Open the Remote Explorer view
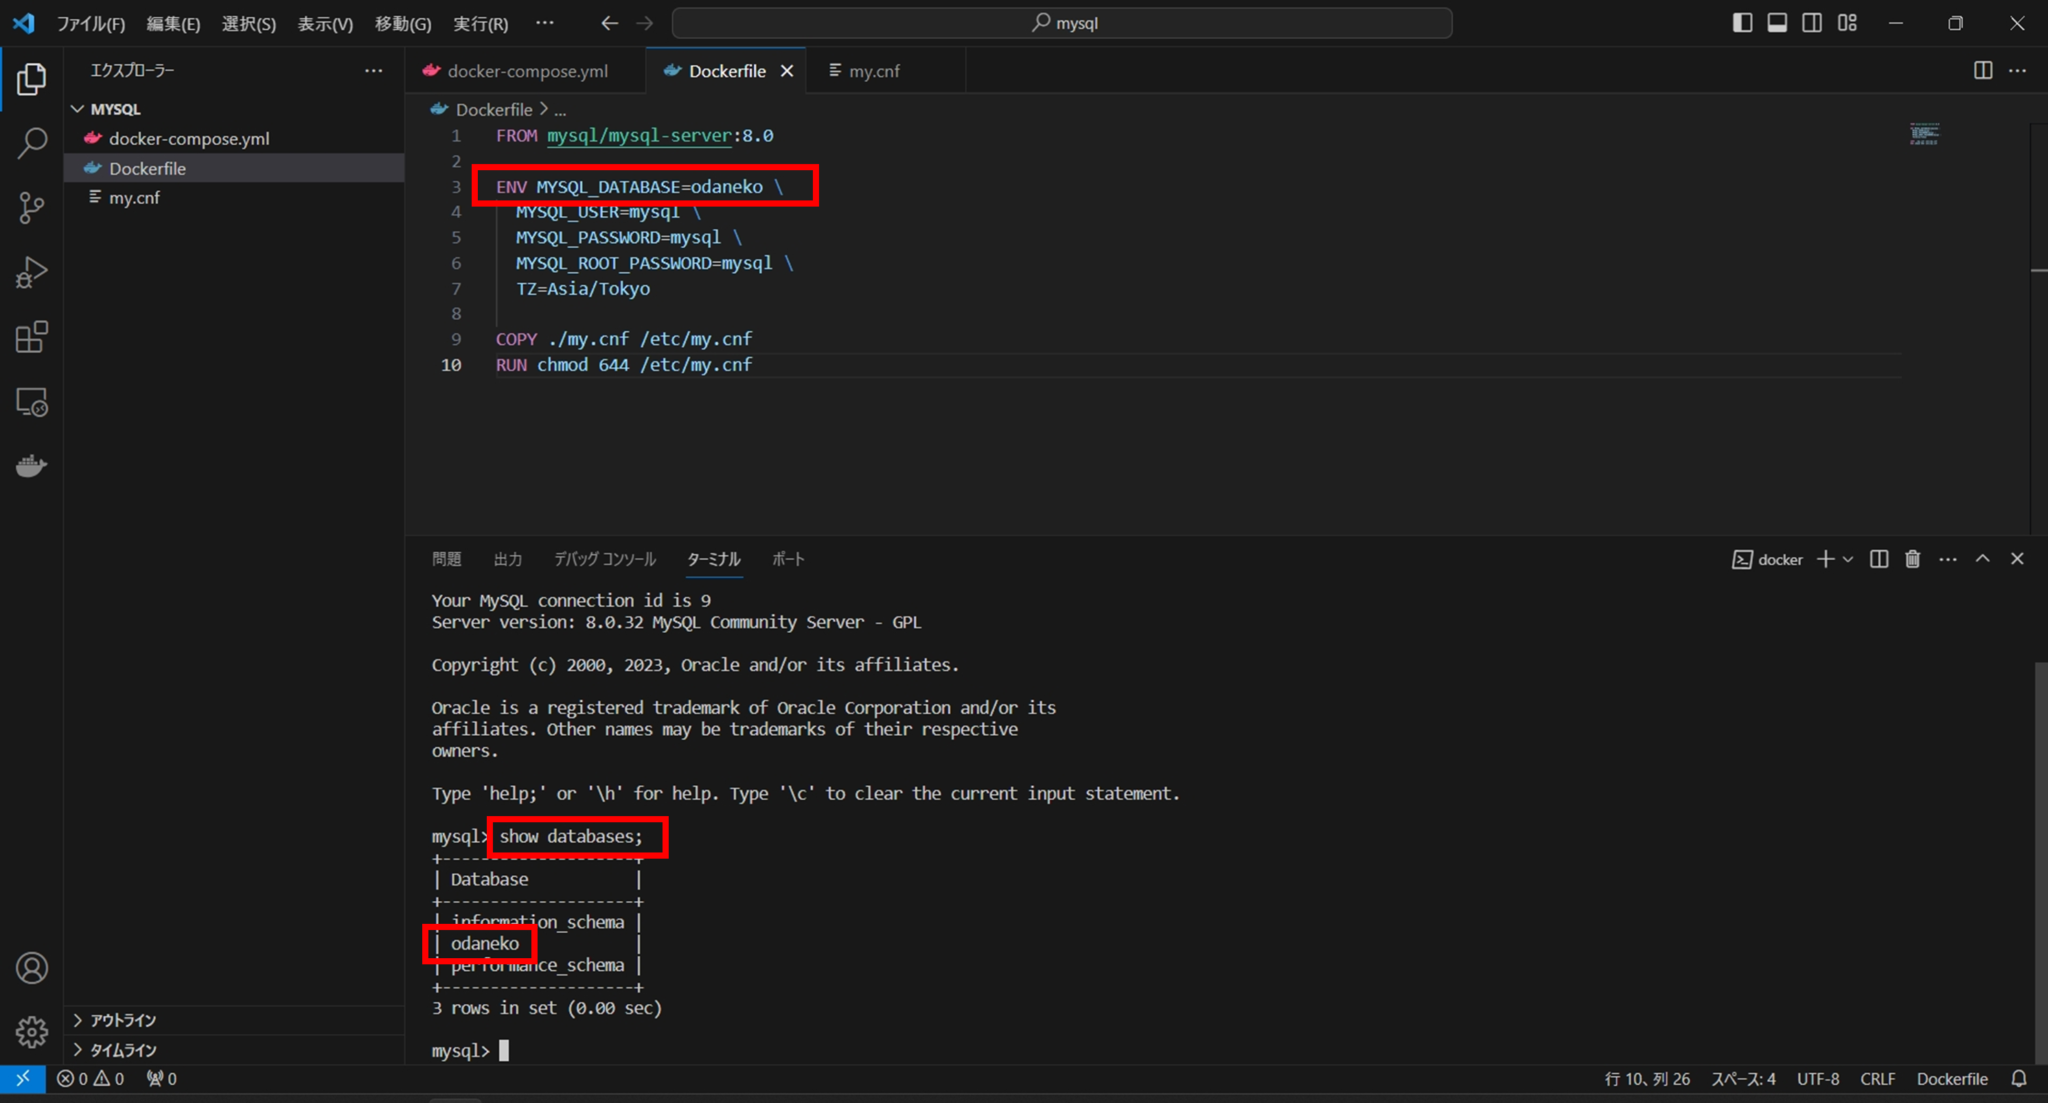Screen dimensions: 2048x1103 (31, 402)
